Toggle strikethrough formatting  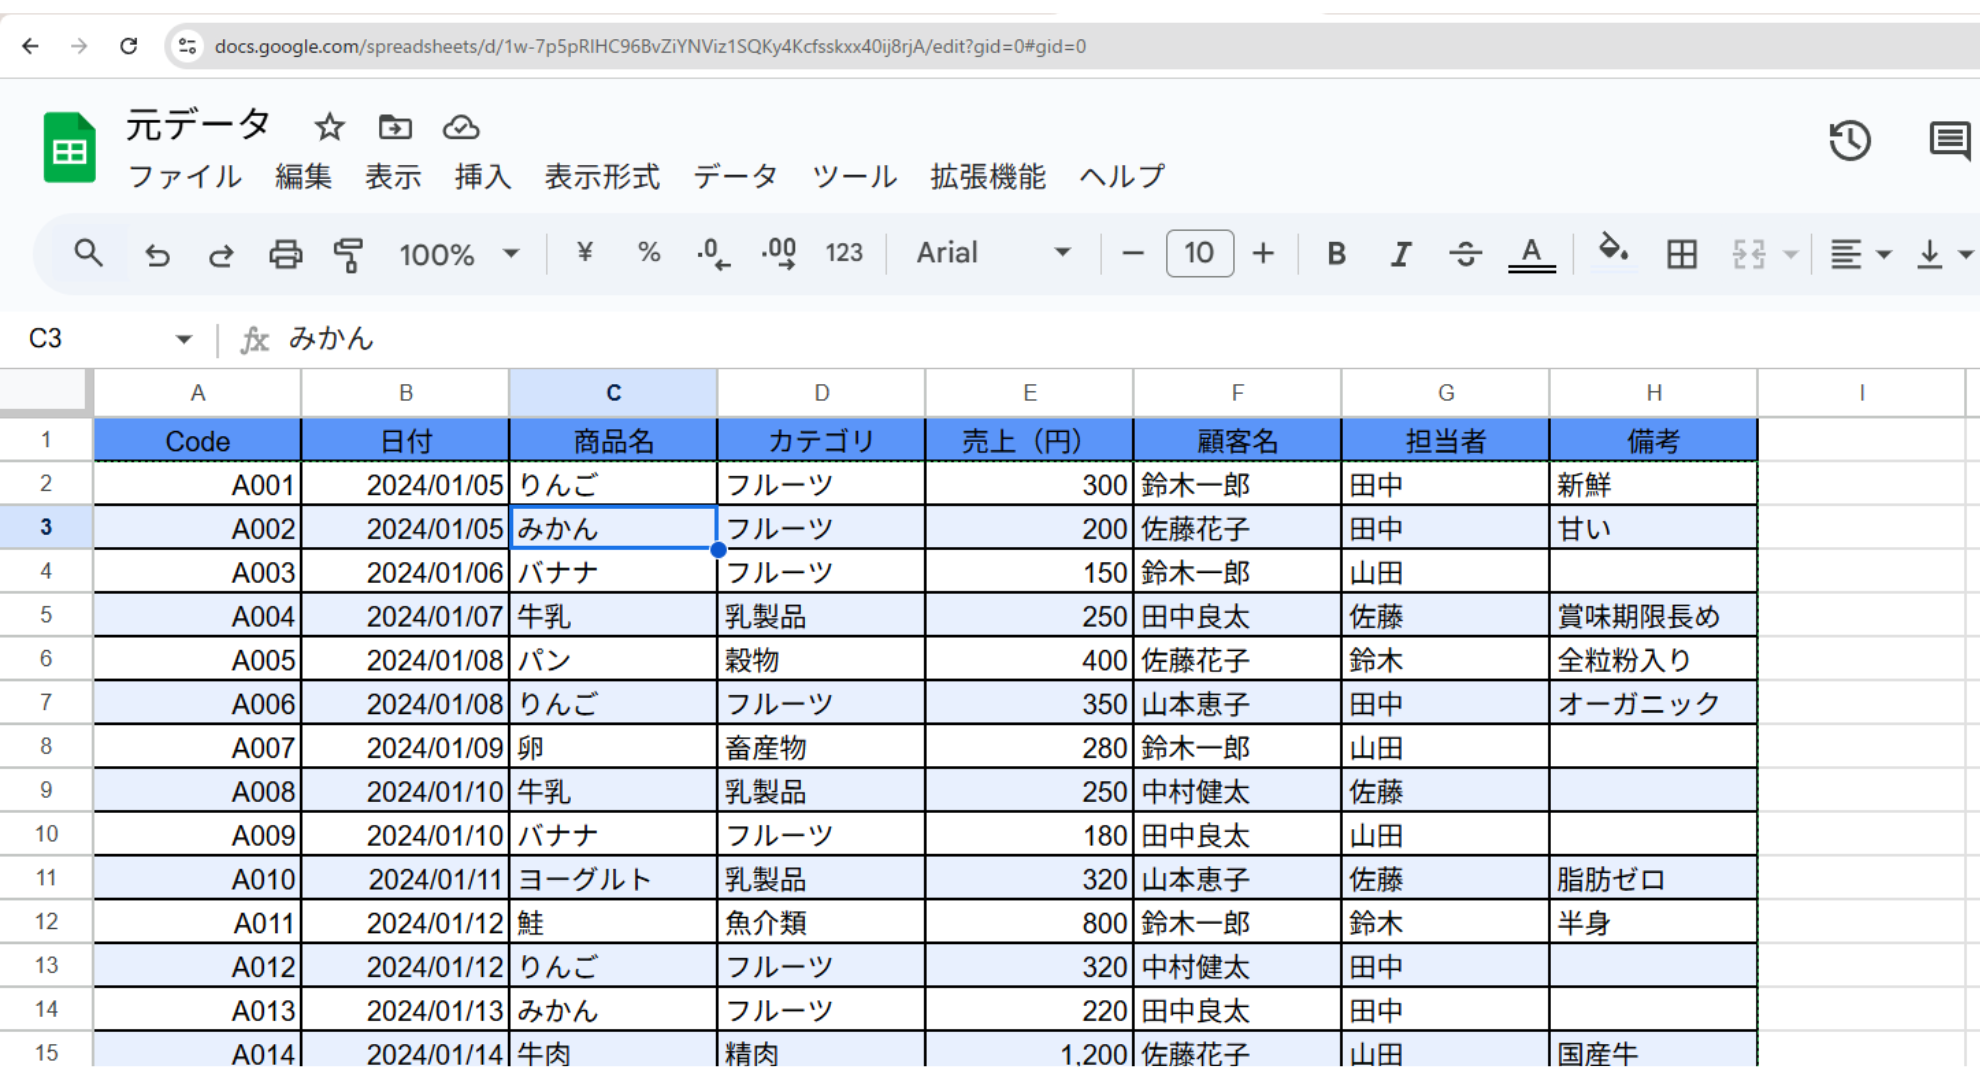coord(1465,254)
